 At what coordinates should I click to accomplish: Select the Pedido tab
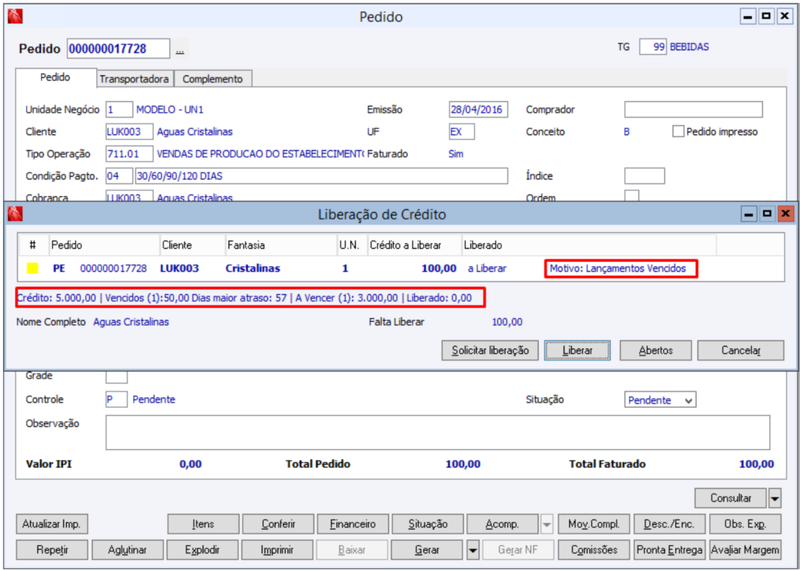pyautogui.click(x=55, y=78)
